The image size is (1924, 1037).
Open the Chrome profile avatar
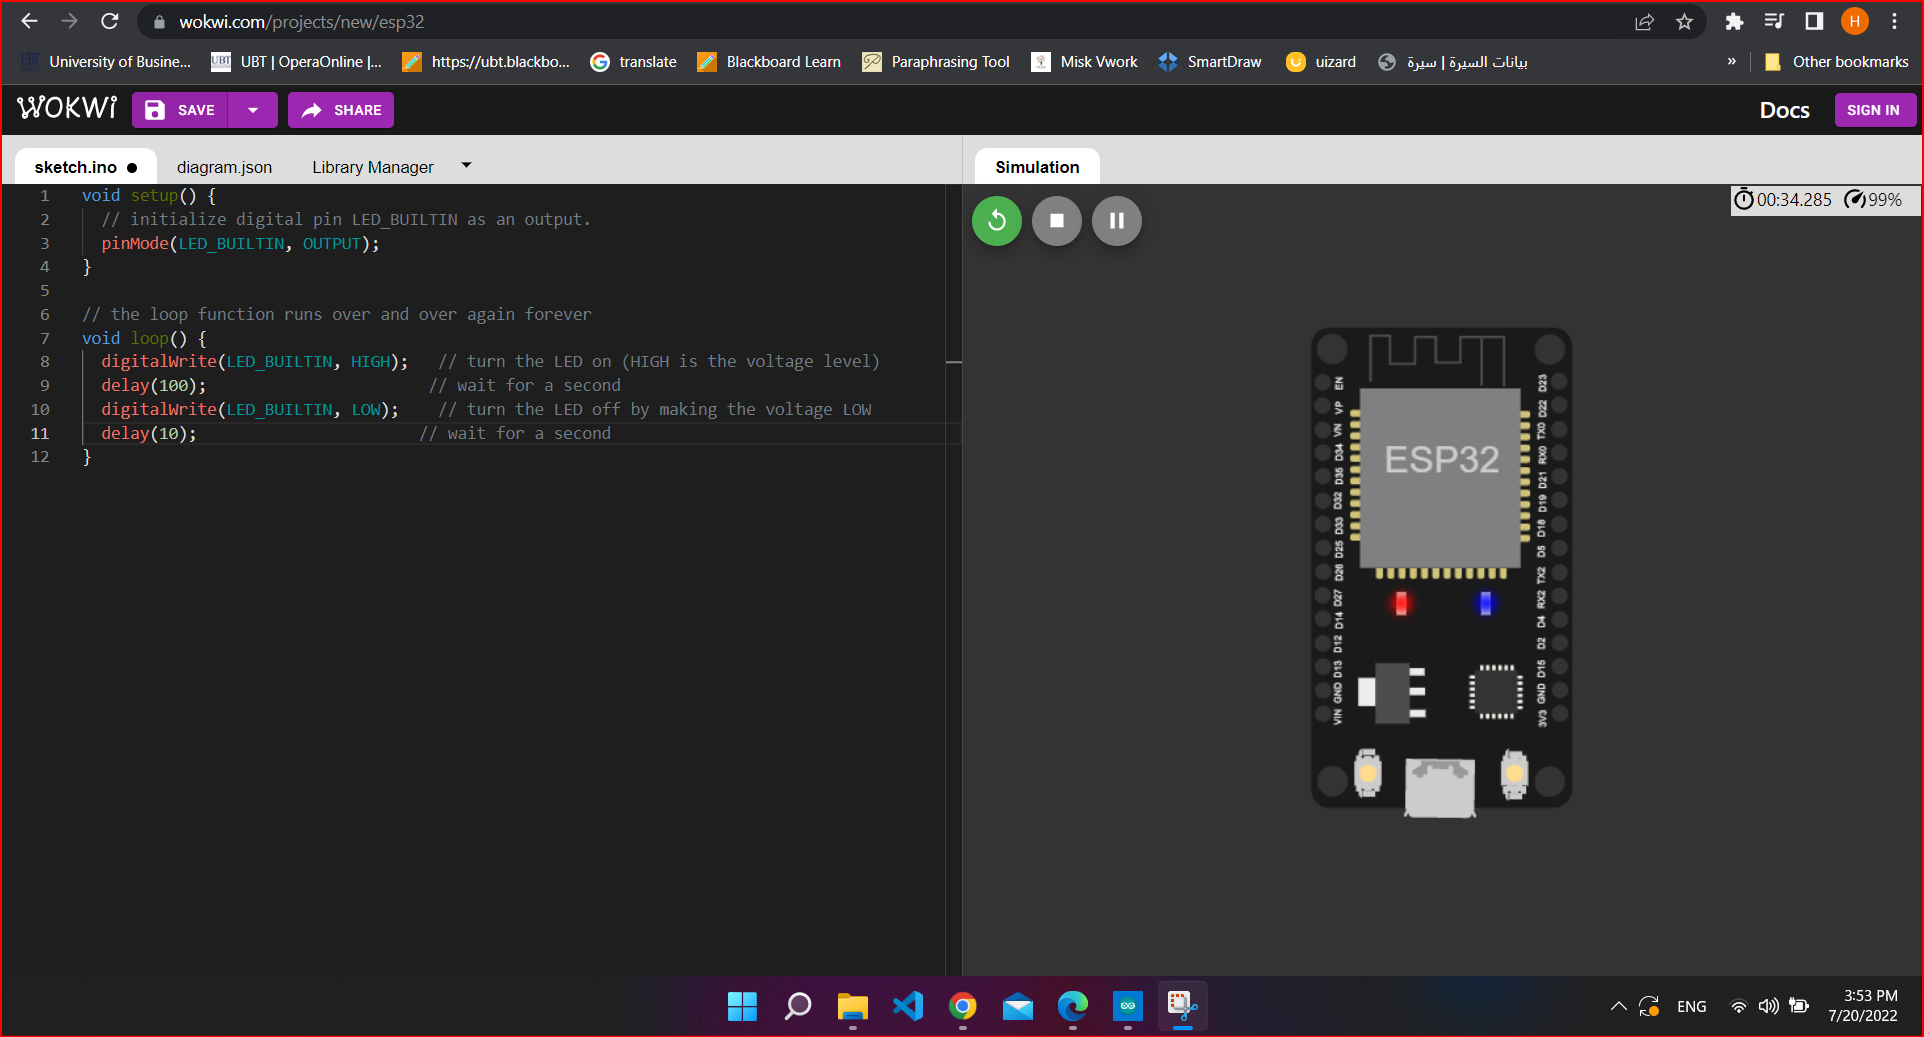click(x=1854, y=21)
